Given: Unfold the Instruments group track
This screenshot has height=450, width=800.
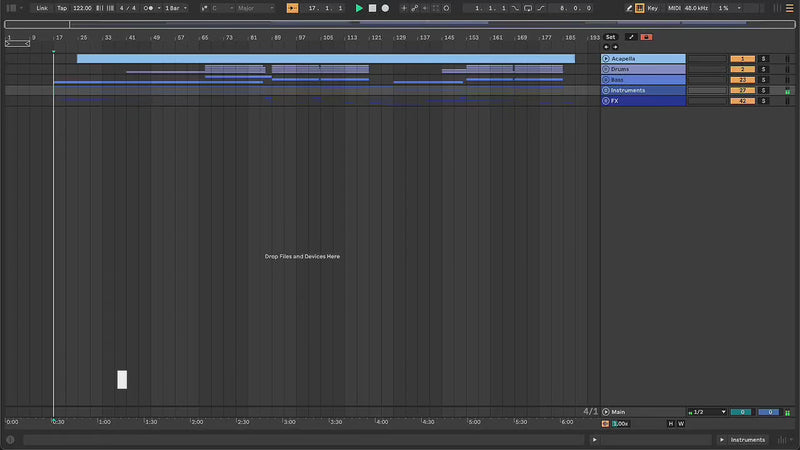Looking at the screenshot, I should pyautogui.click(x=606, y=91).
